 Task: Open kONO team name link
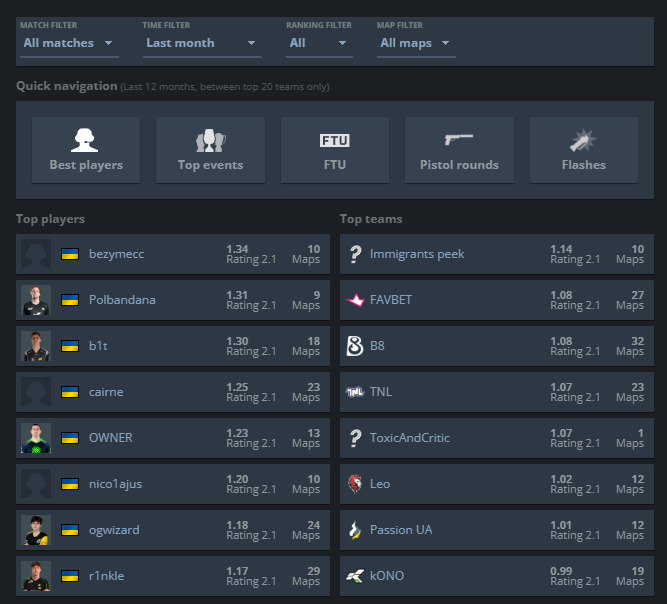click(387, 576)
